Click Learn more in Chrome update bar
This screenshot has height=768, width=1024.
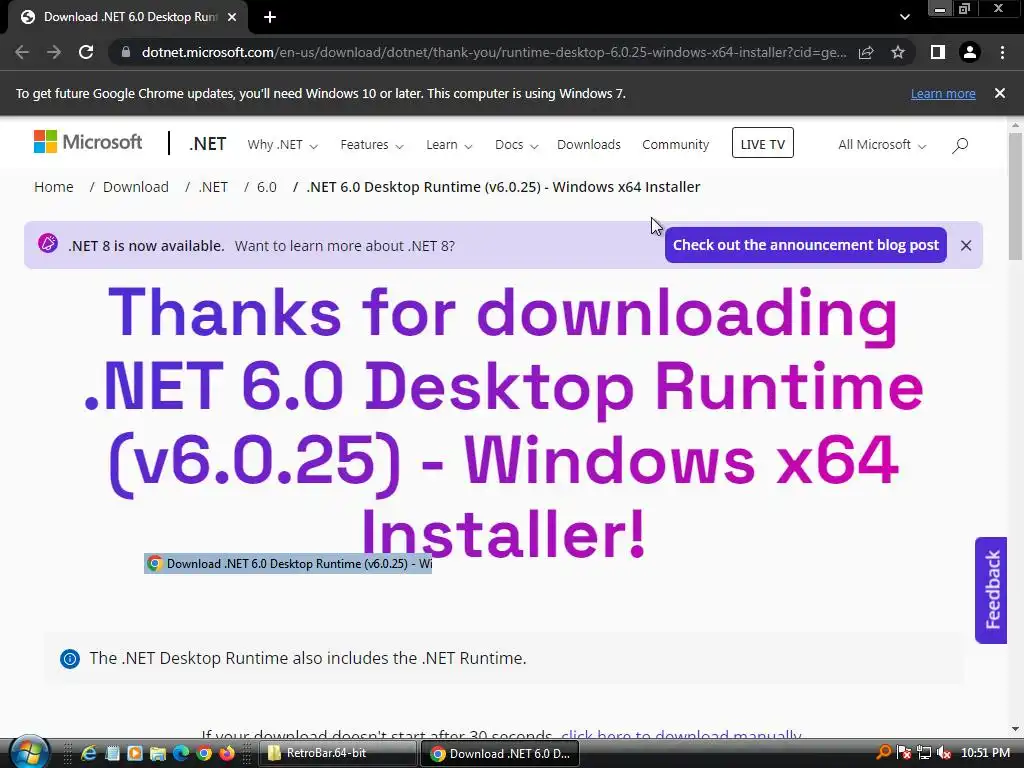943,93
